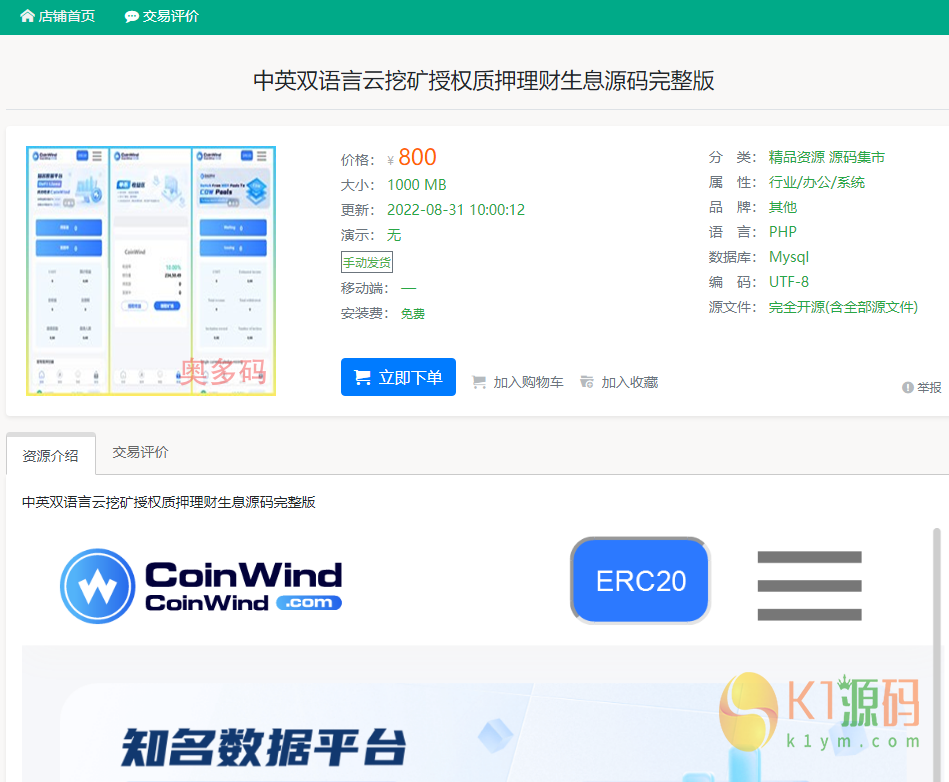949x782 pixels.
Task: Click source file value 完全开源(含全部源文件)
Action: [x=843, y=307]
